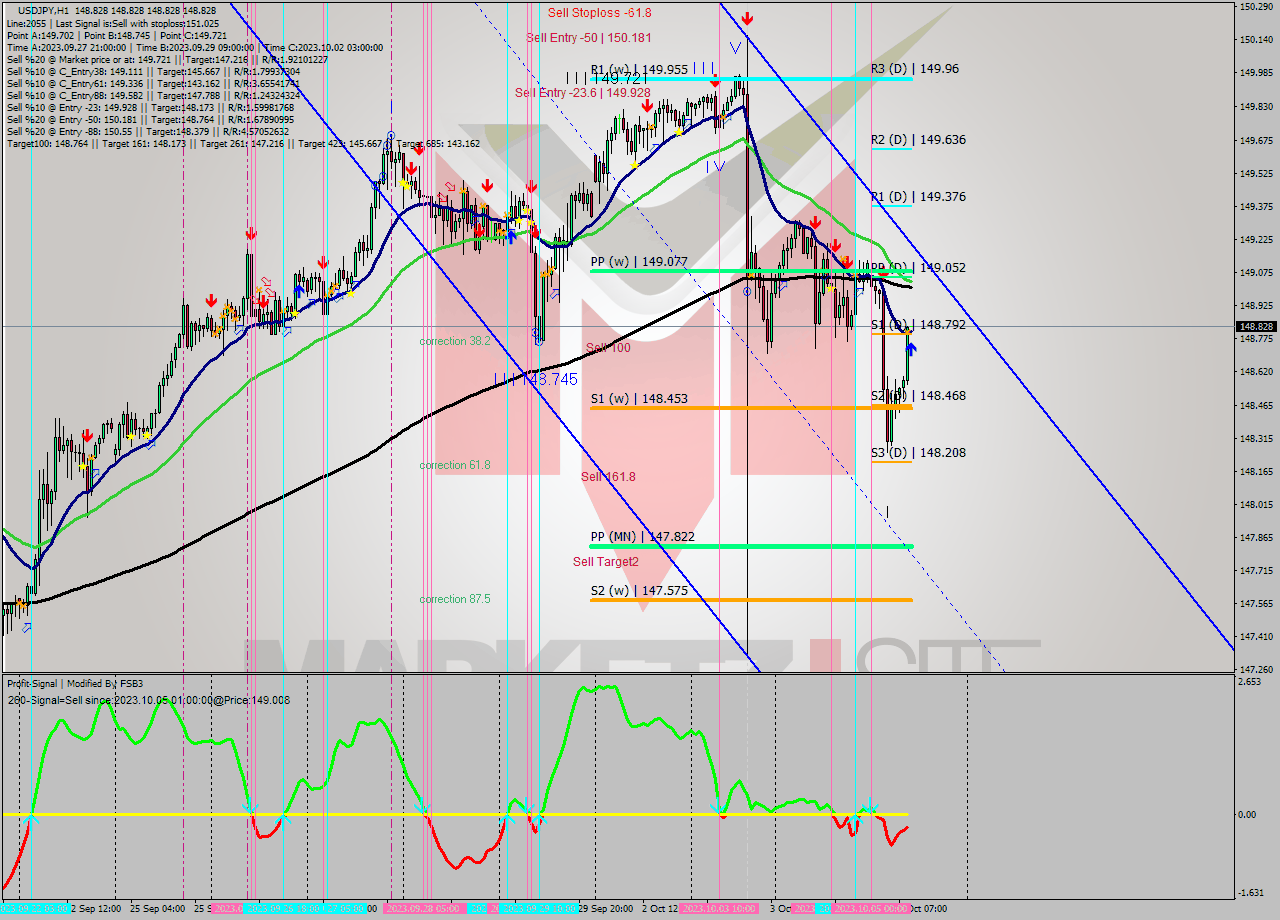The height and width of the screenshot is (920, 1280).
Task: Click the red sell arrow above the highest candle
Action: pyautogui.click(x=747, y=16)
